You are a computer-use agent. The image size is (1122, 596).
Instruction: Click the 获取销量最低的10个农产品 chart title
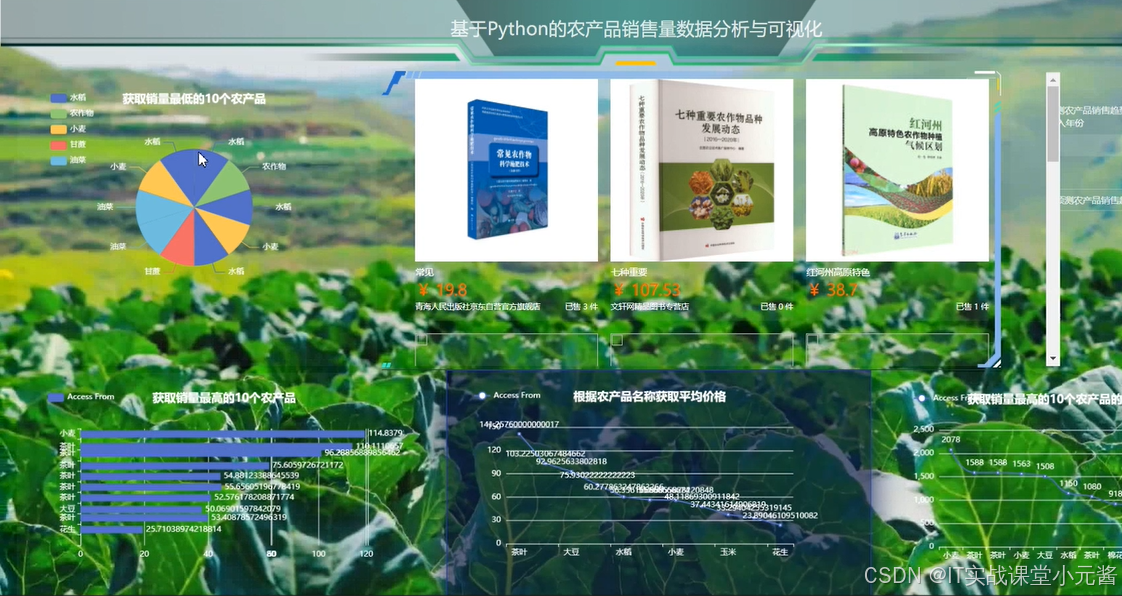coord(194,99)
